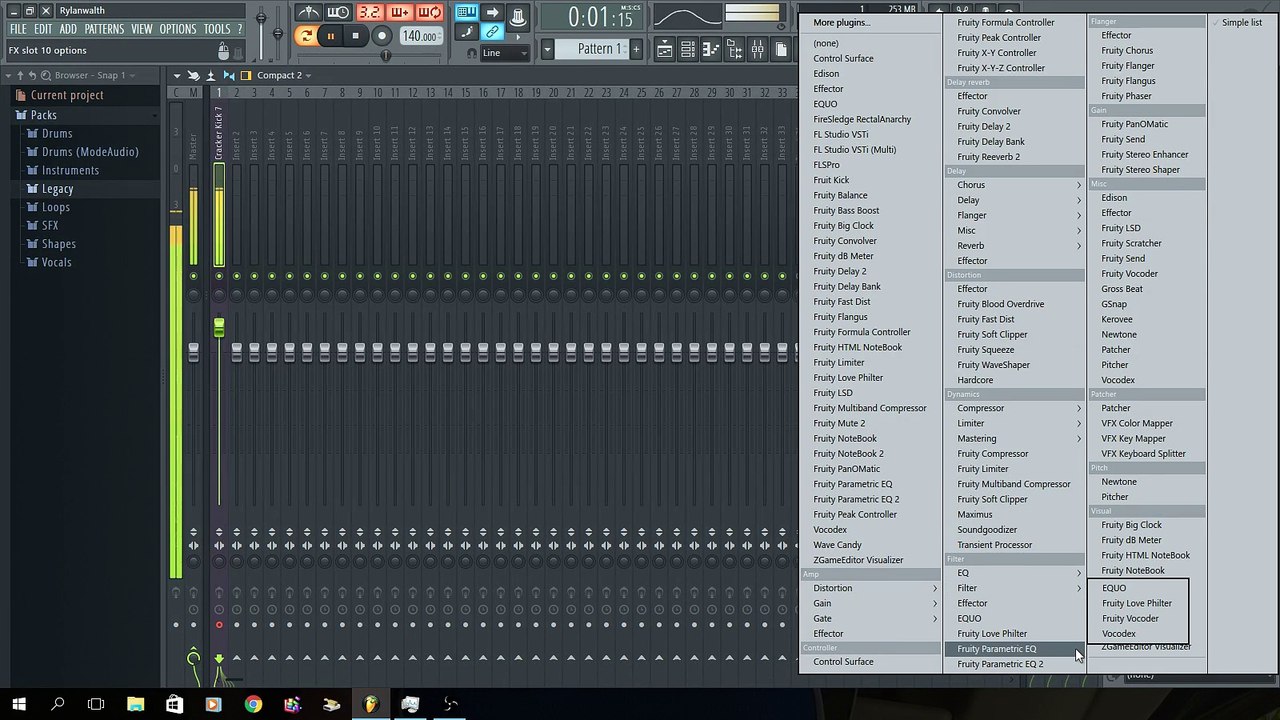
Task: Open the Microsoft Store taskbar icon
Action: coord(174,704)
